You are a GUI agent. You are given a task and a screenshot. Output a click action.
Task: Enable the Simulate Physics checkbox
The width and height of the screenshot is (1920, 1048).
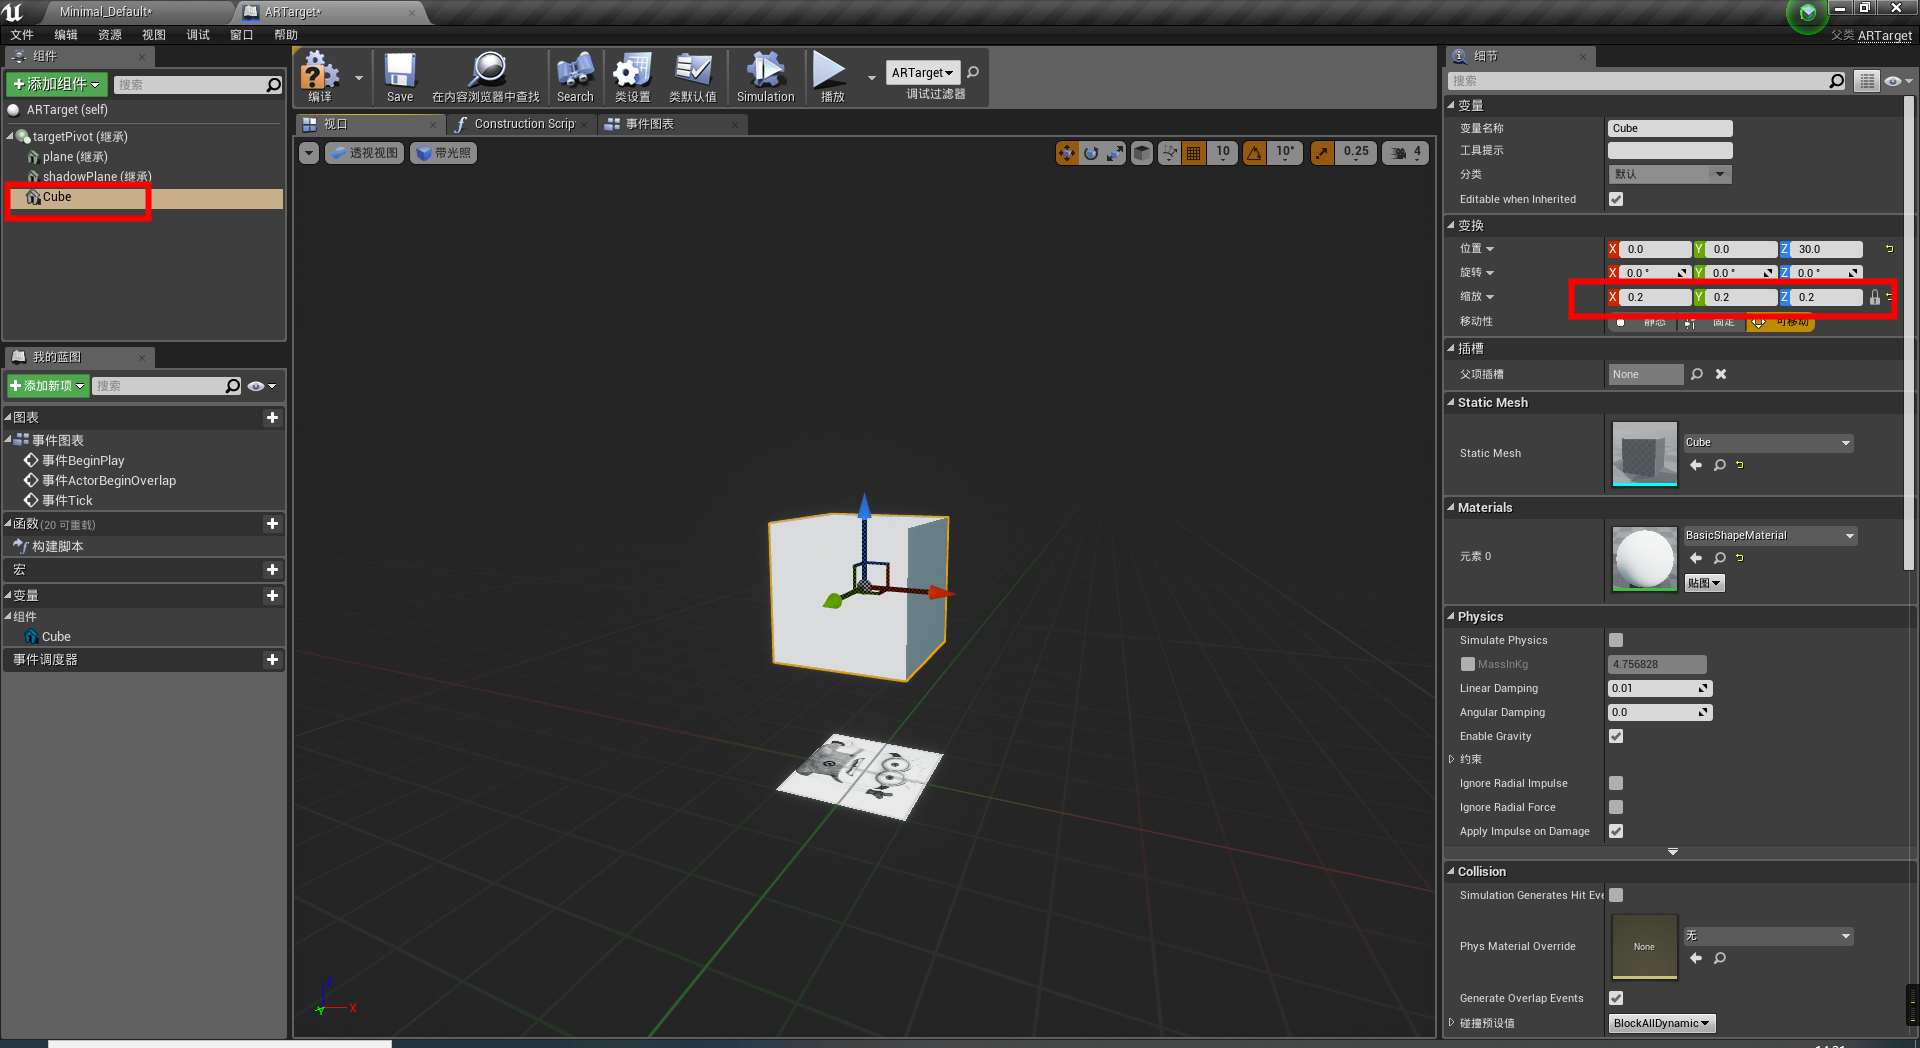click(x=1616, y=640)
